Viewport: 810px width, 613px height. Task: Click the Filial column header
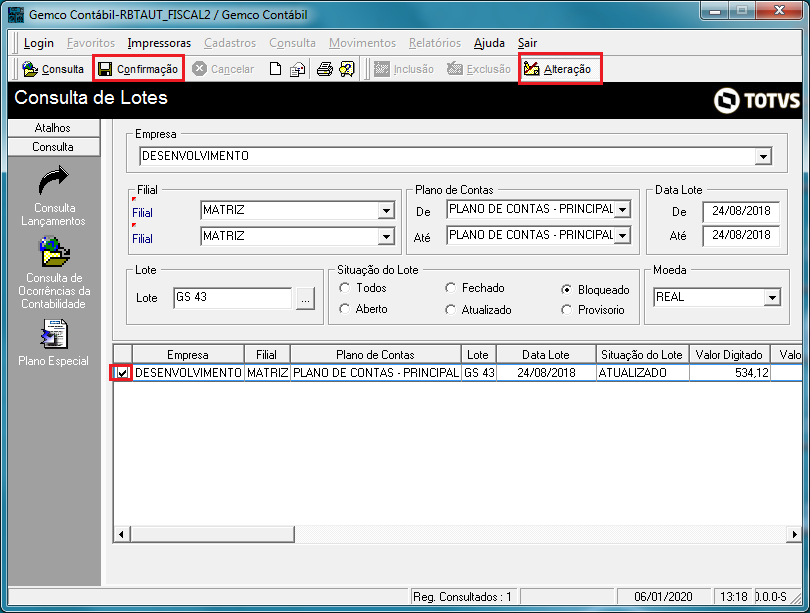[267, 355]
